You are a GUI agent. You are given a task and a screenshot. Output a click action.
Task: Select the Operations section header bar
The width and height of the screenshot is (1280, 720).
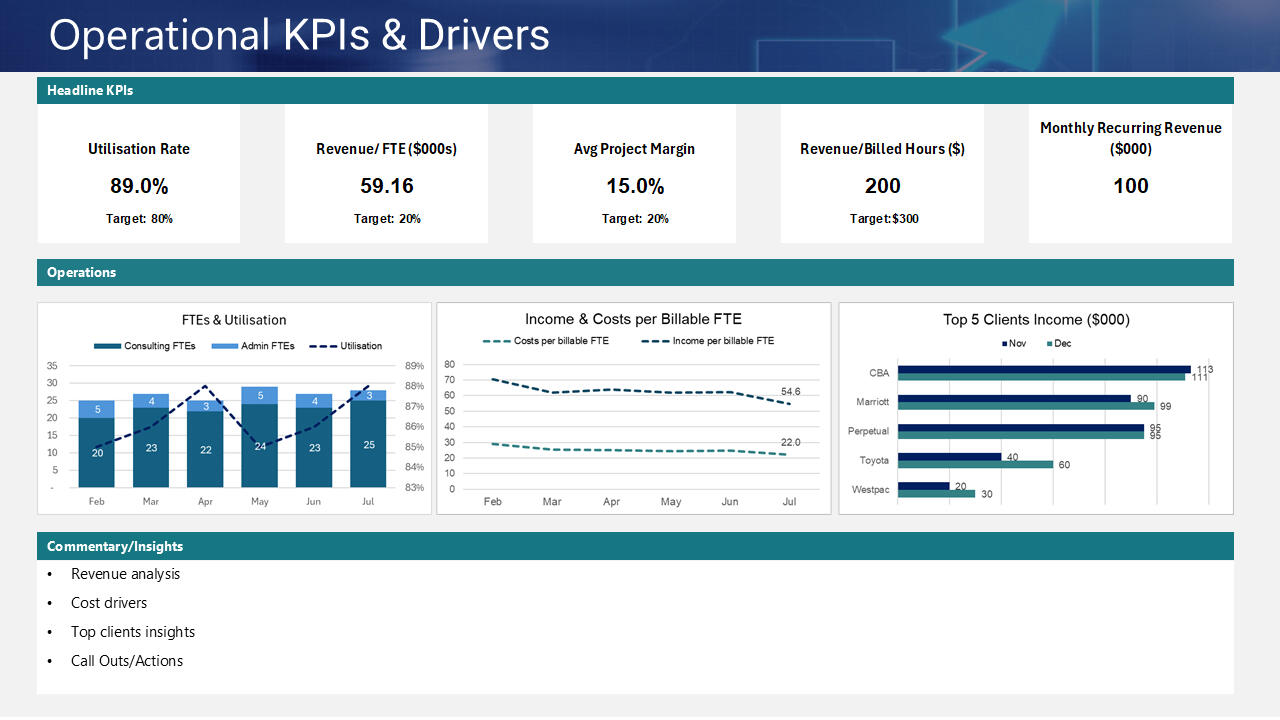[x=82, y=272]
